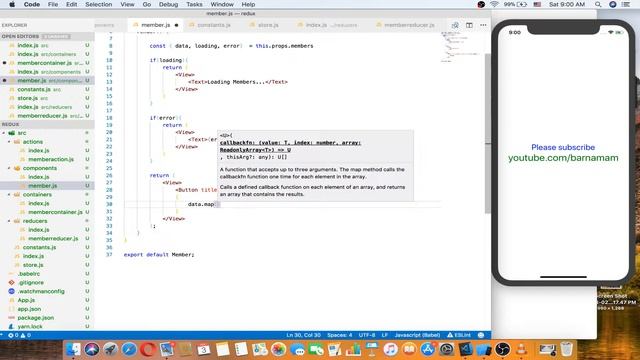
Task: Change language mode via Javascript (Babel)
Action: tap(417, 335)
